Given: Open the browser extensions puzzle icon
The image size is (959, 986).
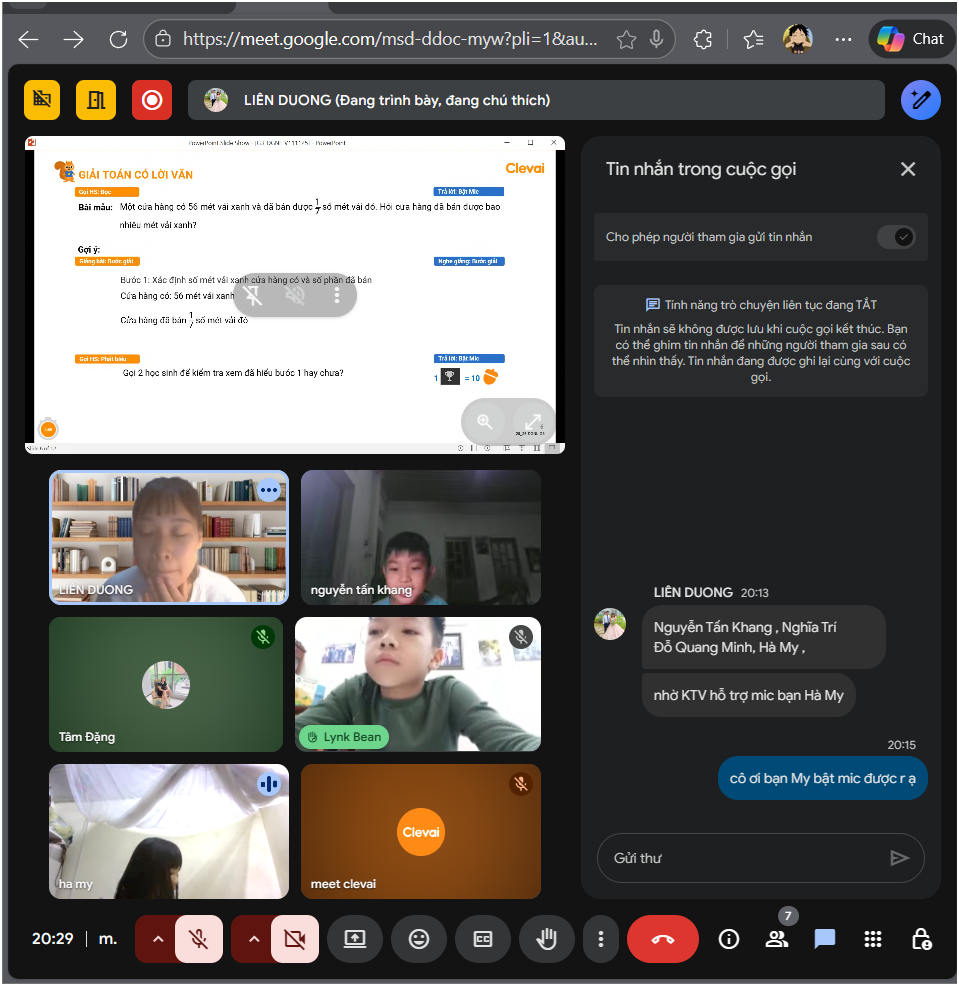Looking at the screenshot, I should coord(702,40).
